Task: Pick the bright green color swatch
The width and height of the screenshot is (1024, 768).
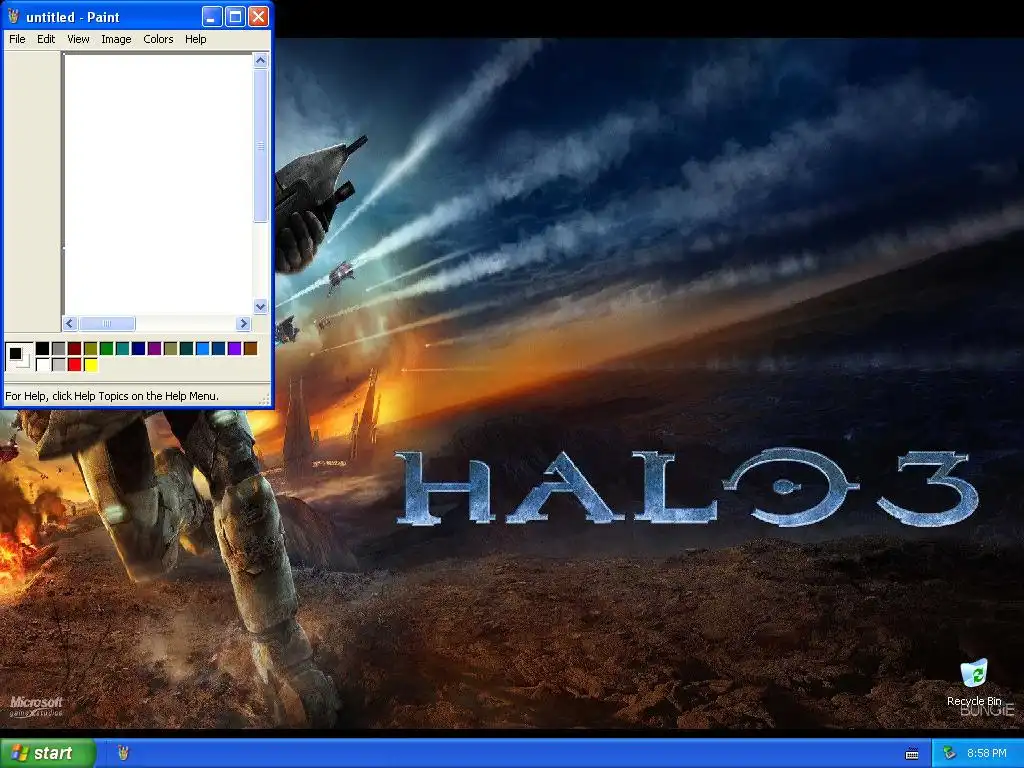Action: [106, 349]
